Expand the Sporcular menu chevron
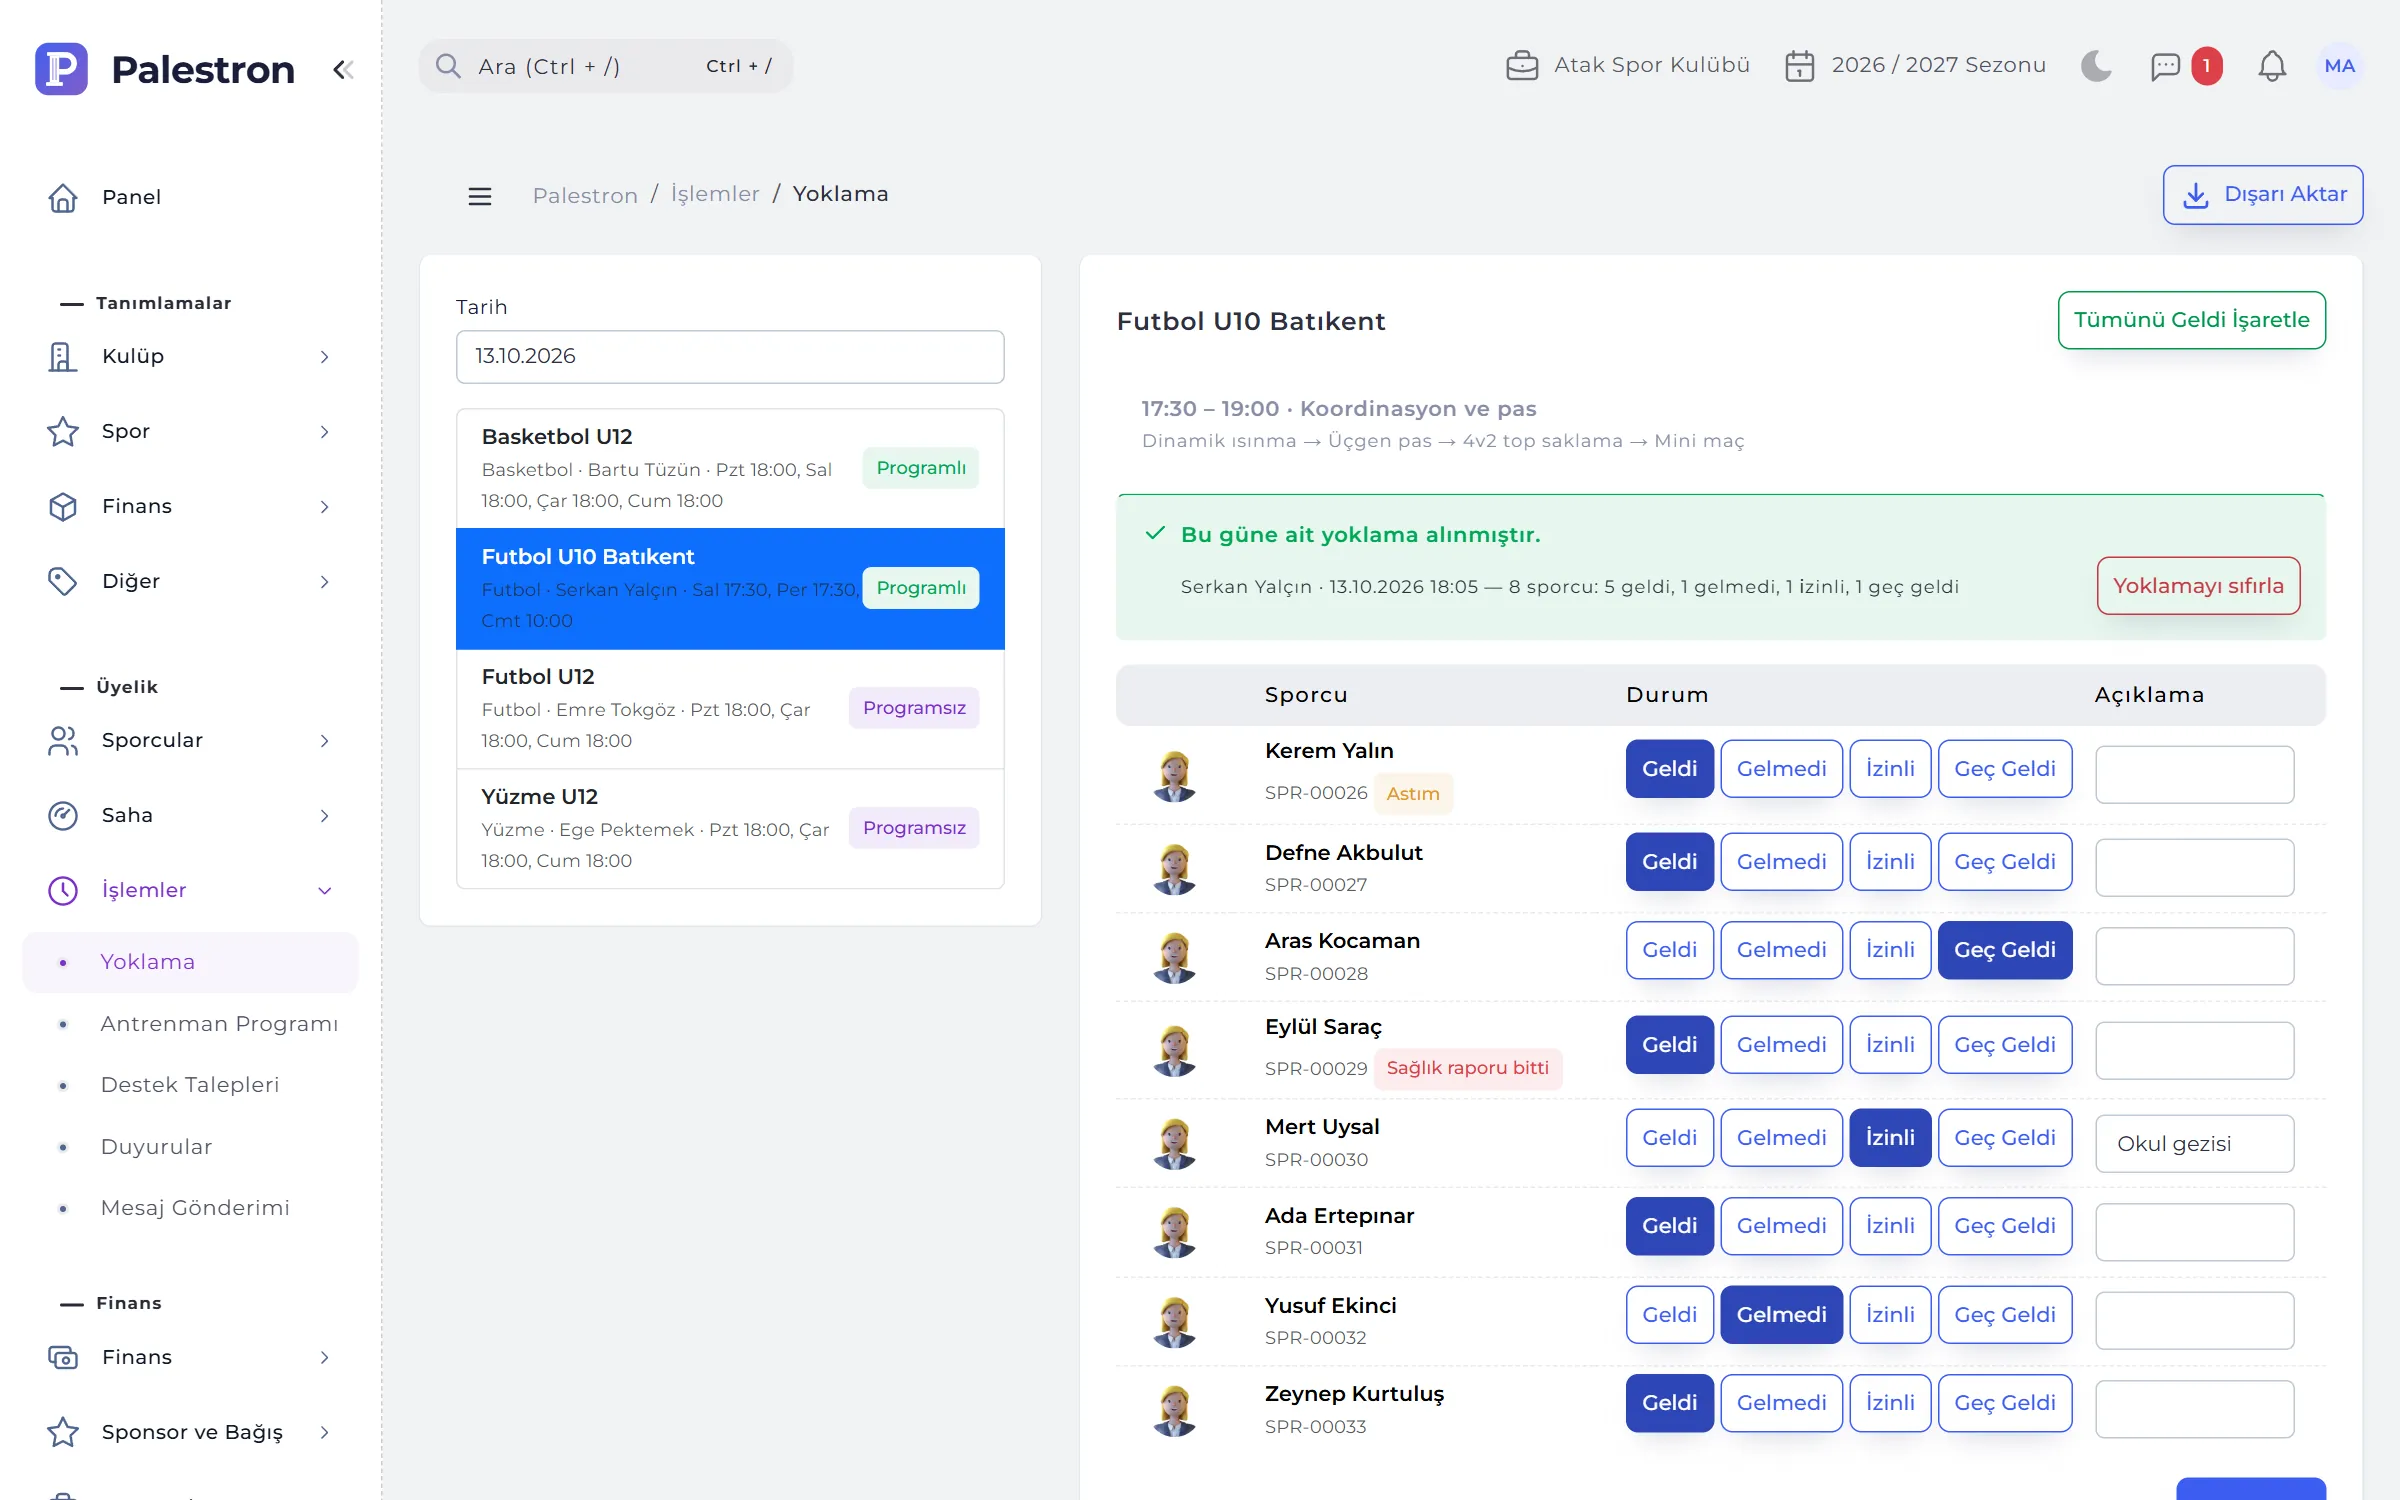Image resolution: width=2400 pixels, height=1500 pixels. pyautogui.click(x=324, y=741)
